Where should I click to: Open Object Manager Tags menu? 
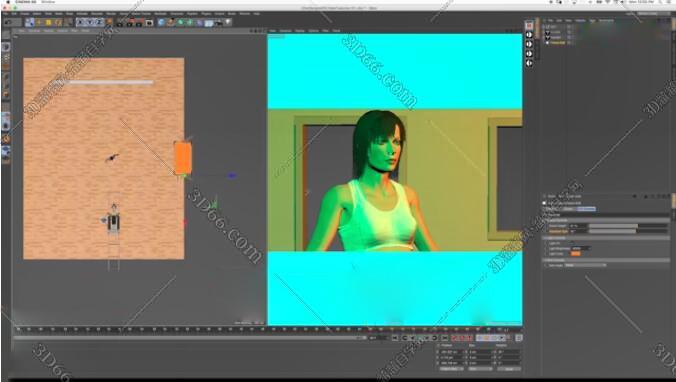593,20
